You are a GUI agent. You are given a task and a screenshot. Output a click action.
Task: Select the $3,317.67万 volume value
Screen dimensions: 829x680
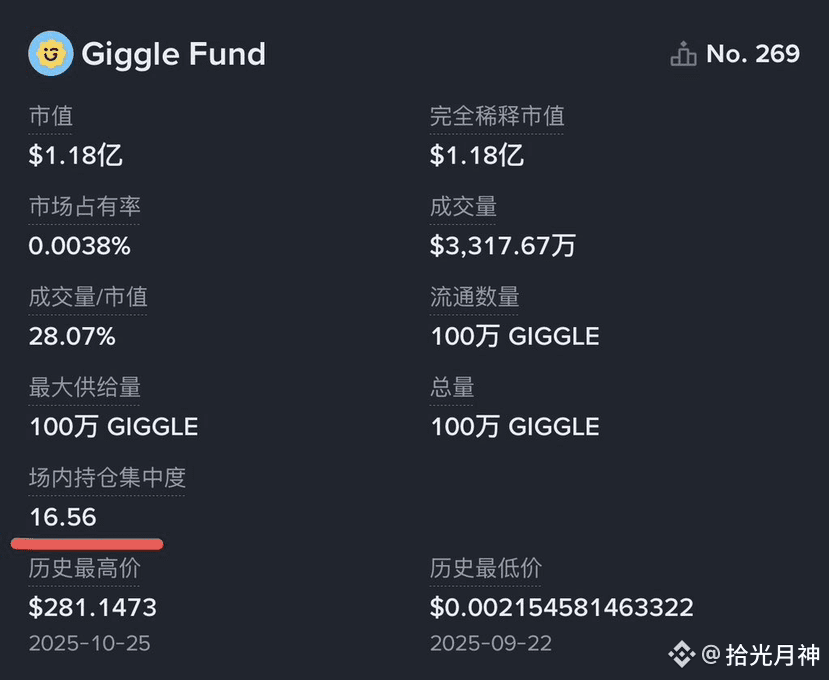click(502, 246)
